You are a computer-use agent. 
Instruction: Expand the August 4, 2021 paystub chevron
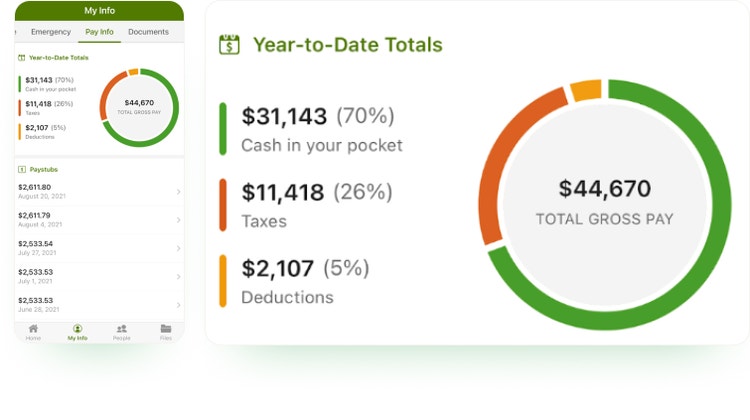[178, 220]
